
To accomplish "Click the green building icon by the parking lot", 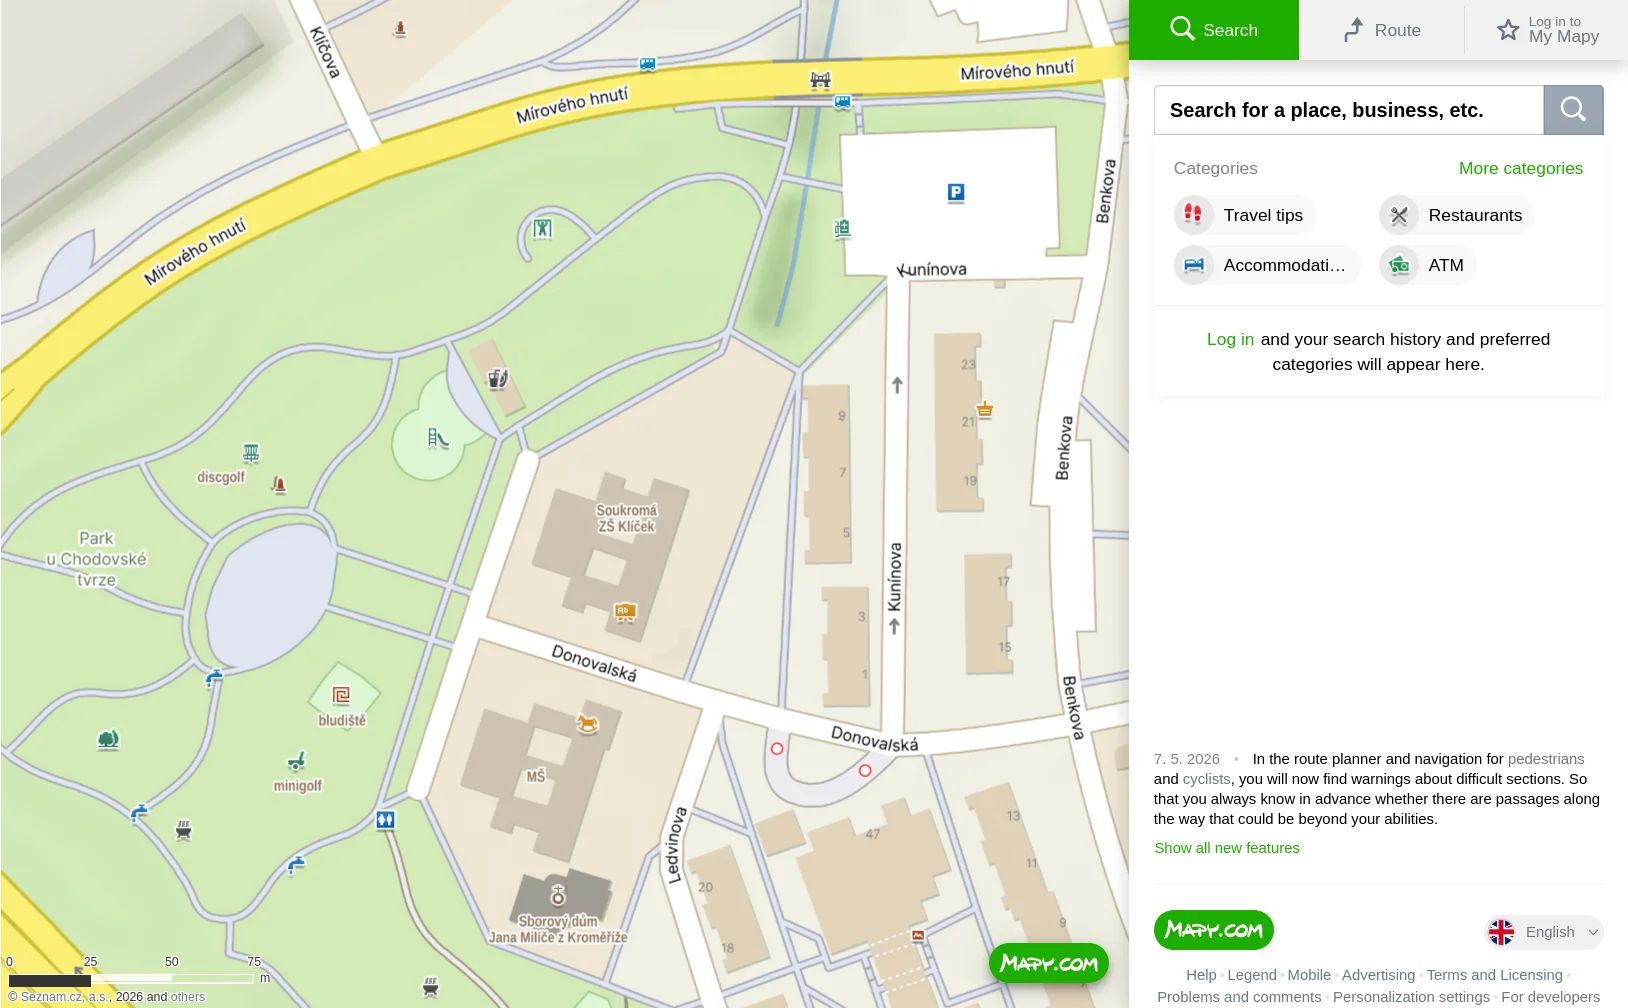I will pyautogui.click(x=842, y=229).
